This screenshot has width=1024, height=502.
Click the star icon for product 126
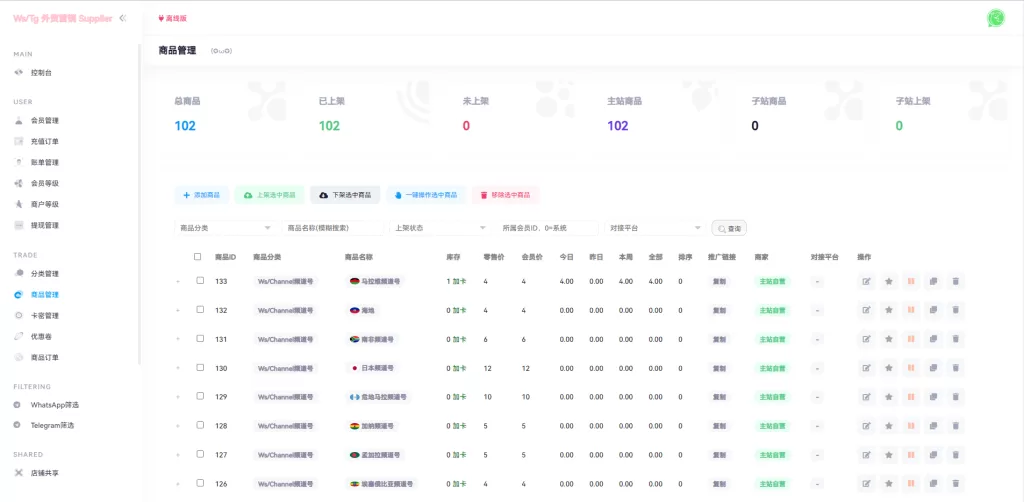pos(889,484)
